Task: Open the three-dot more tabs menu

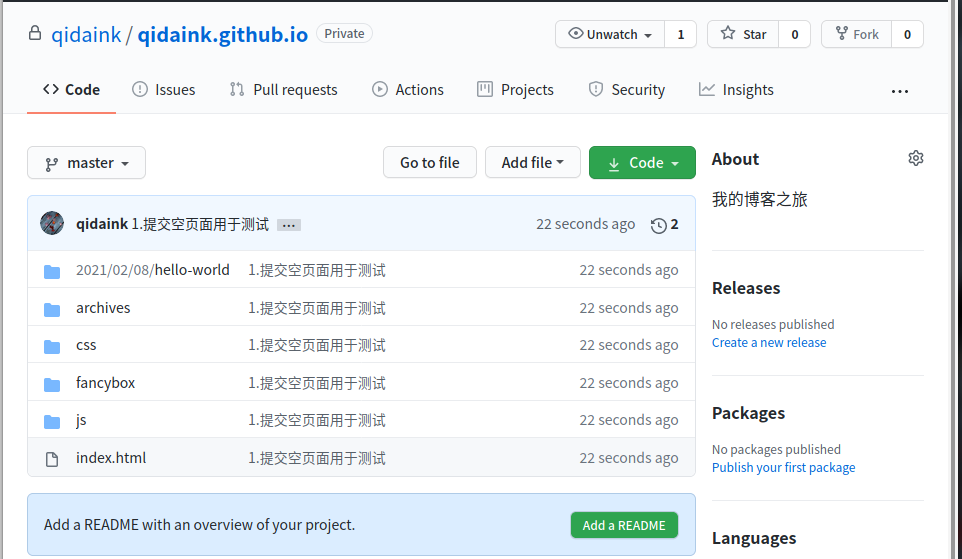Action: [x=899, y=91]
